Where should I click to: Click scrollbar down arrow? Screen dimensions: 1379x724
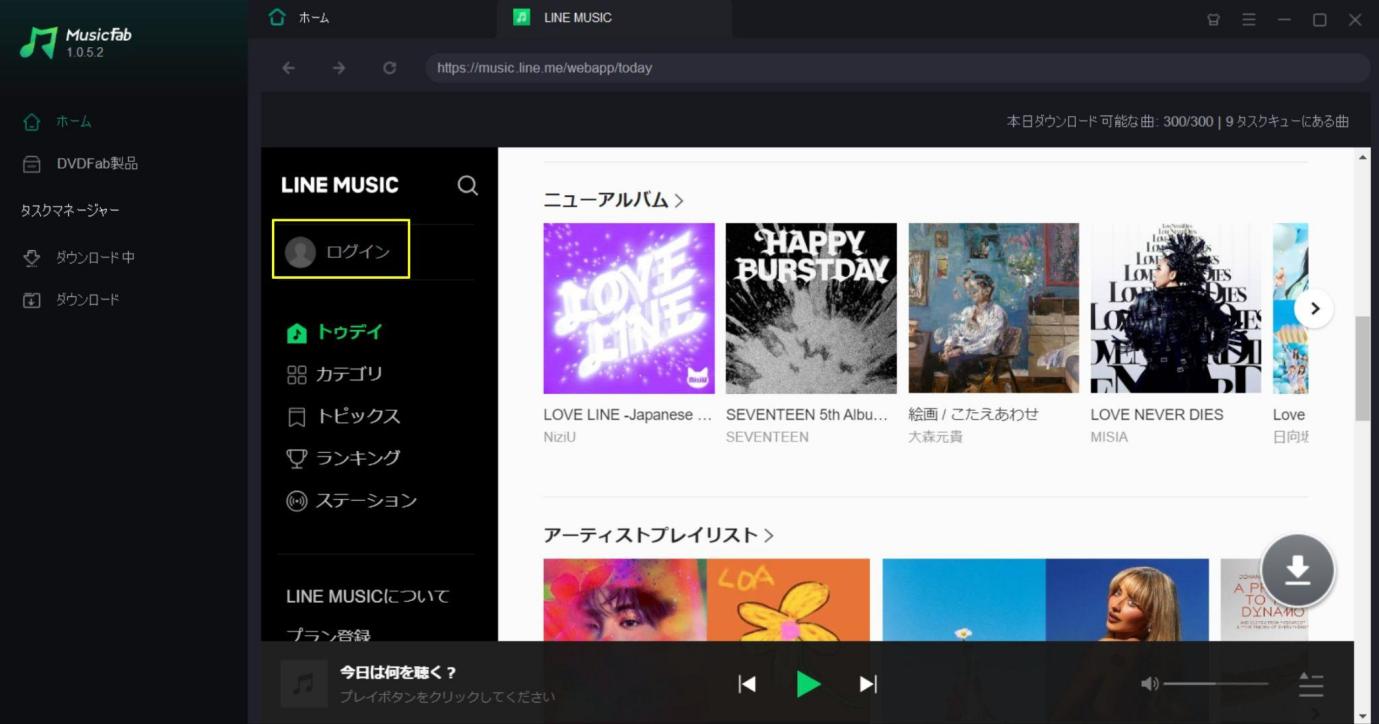pos(1362,714)
